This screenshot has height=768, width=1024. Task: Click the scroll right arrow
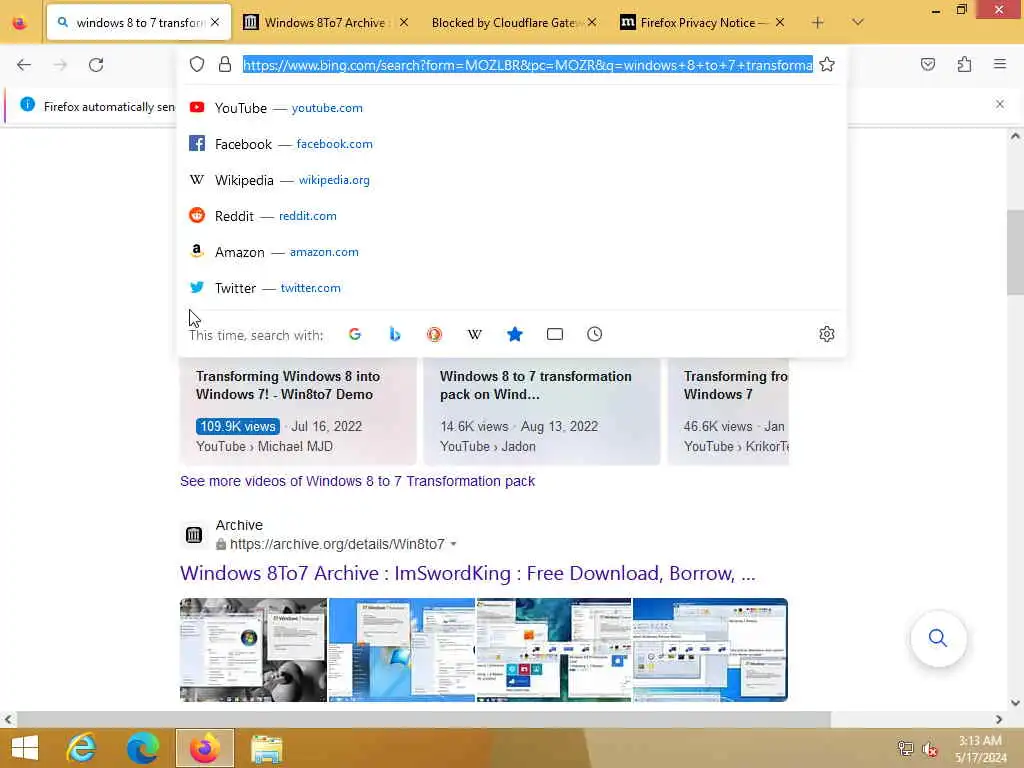tap(999, 719)
